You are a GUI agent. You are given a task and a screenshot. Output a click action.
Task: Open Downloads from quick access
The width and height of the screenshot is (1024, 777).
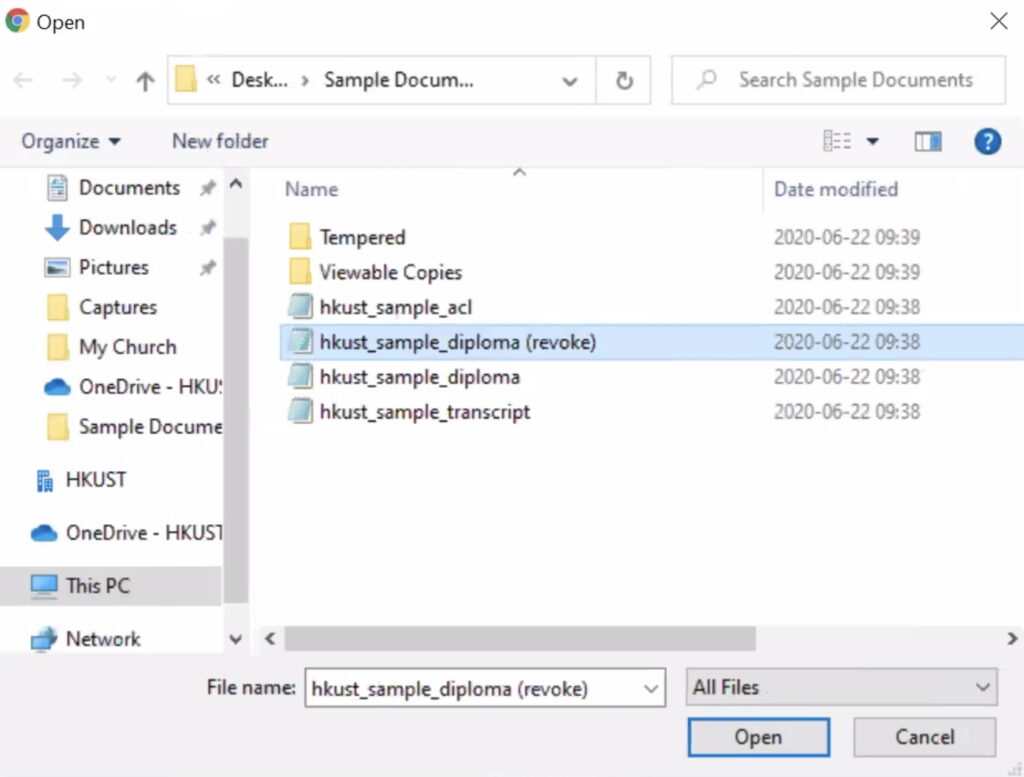point(127,228)
